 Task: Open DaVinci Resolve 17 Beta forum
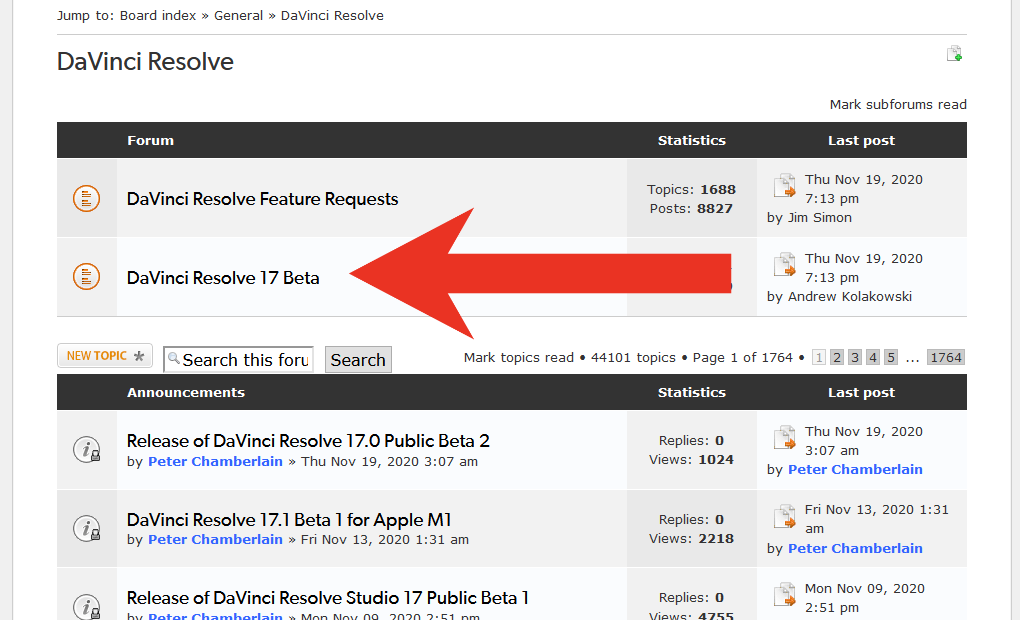[223, 278]
